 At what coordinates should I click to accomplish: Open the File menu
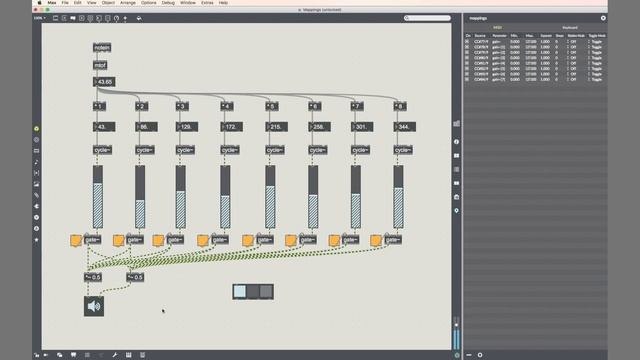[x=65, y=2]
